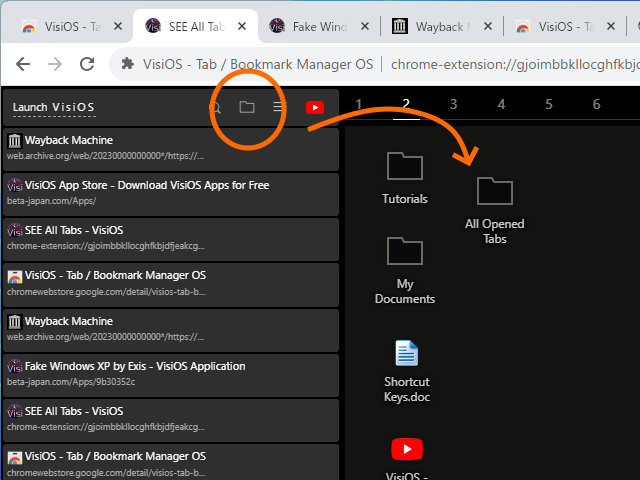Open first VisiOS - Tab / Bookmark Manager OS entry
The height and width of the screenshot is (480, 640).
(x=171, y=284)
